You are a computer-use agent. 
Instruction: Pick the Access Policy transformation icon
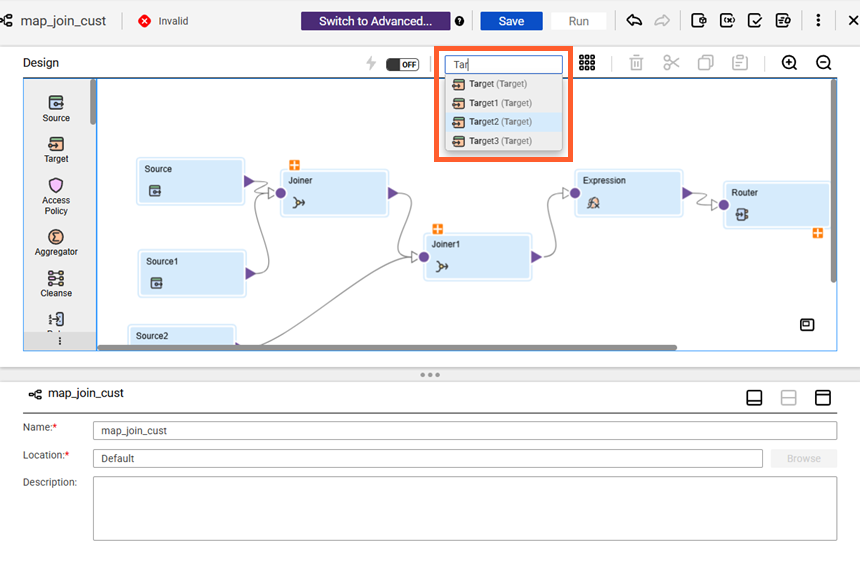[56, 185]
